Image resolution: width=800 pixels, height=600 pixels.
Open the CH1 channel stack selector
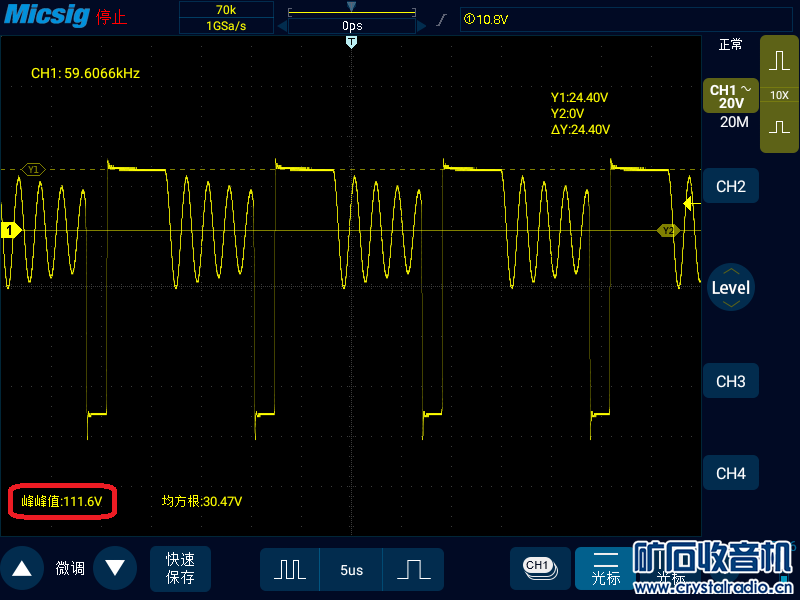click(x=540, y=568)
